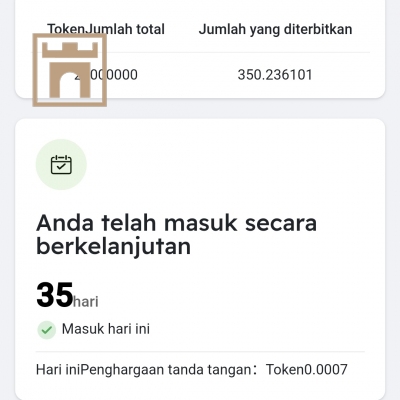Click the total amount value ending in 0000
The width and height of the screenshot is (400, 400).
[x=106, y=75]
